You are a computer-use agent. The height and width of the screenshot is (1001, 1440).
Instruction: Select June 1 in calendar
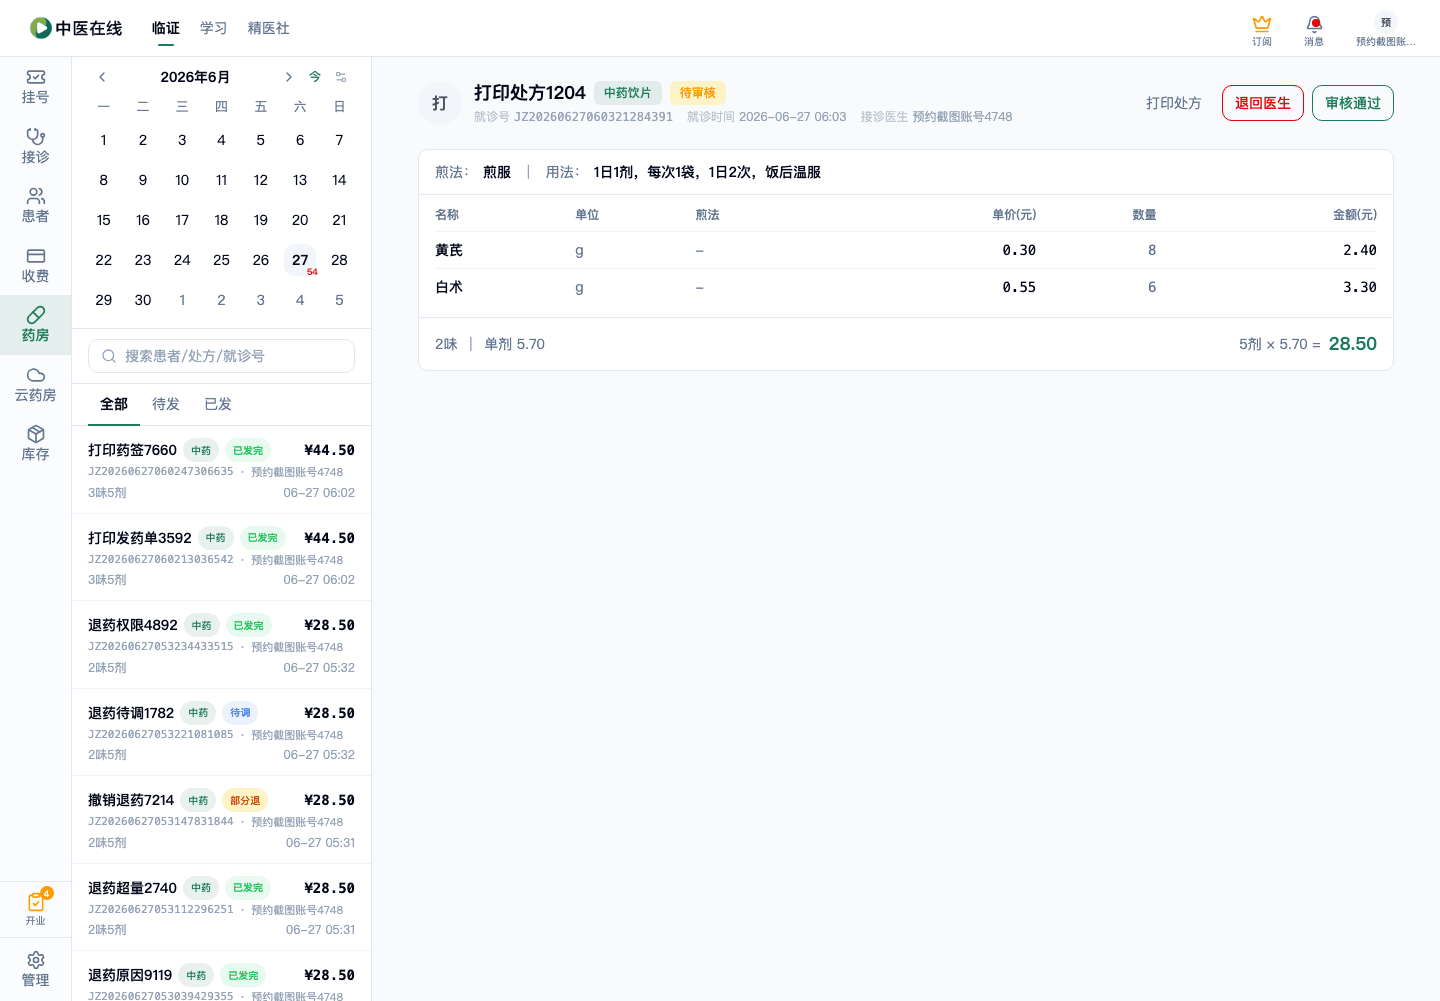(x=104, y=140)
